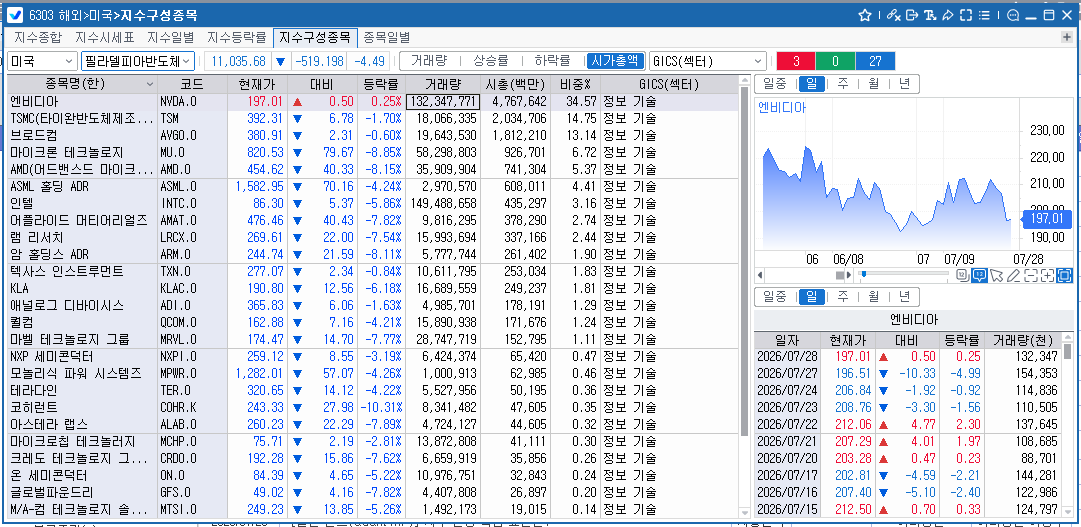
Task: Click the stock table scrollbar down arrow
Action: pos(744,513)
